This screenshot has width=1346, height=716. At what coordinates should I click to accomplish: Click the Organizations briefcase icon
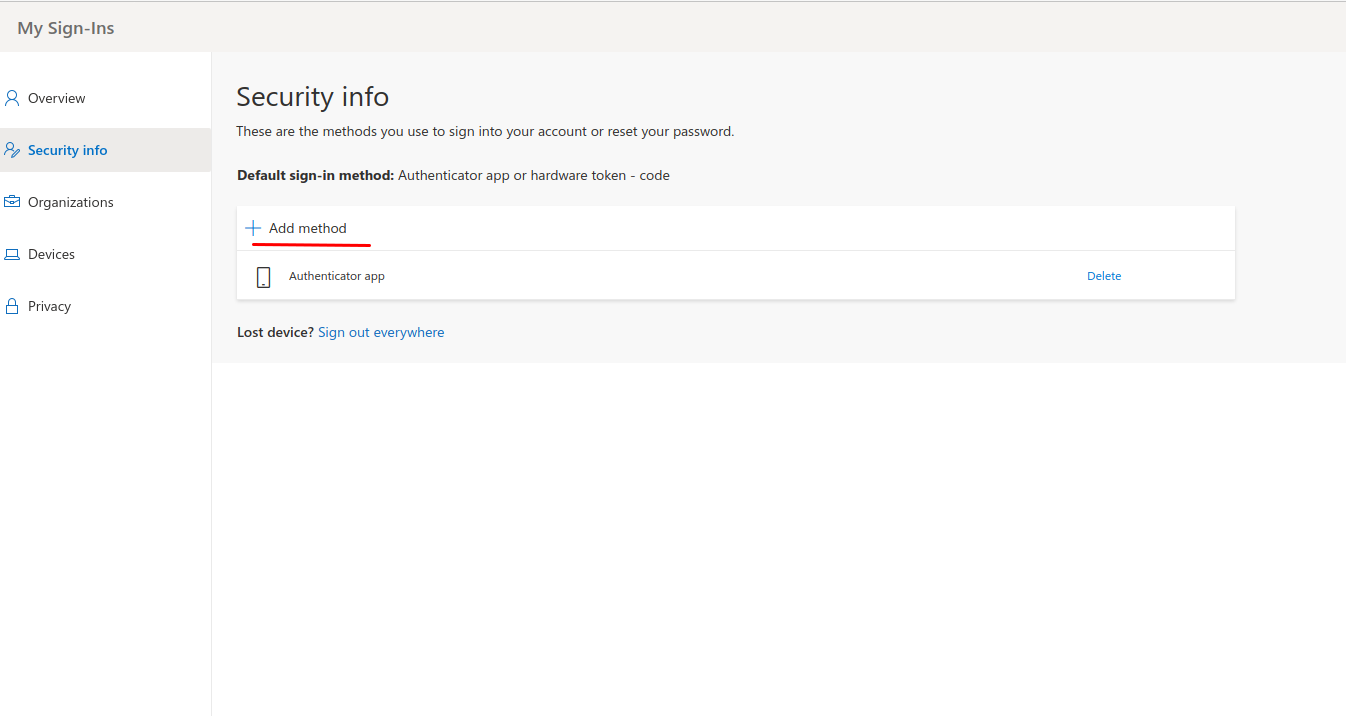(12, 202)
